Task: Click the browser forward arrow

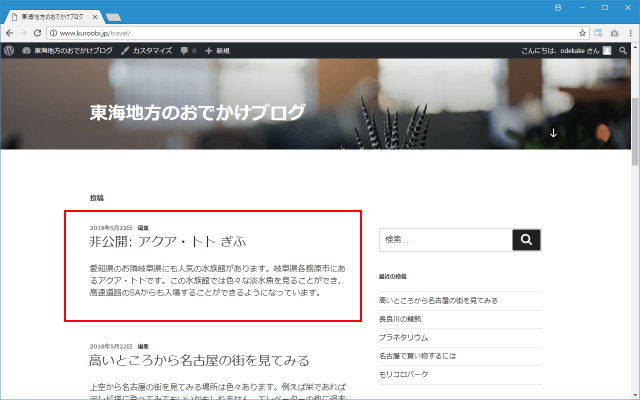Action: click(x=23, y=33)
